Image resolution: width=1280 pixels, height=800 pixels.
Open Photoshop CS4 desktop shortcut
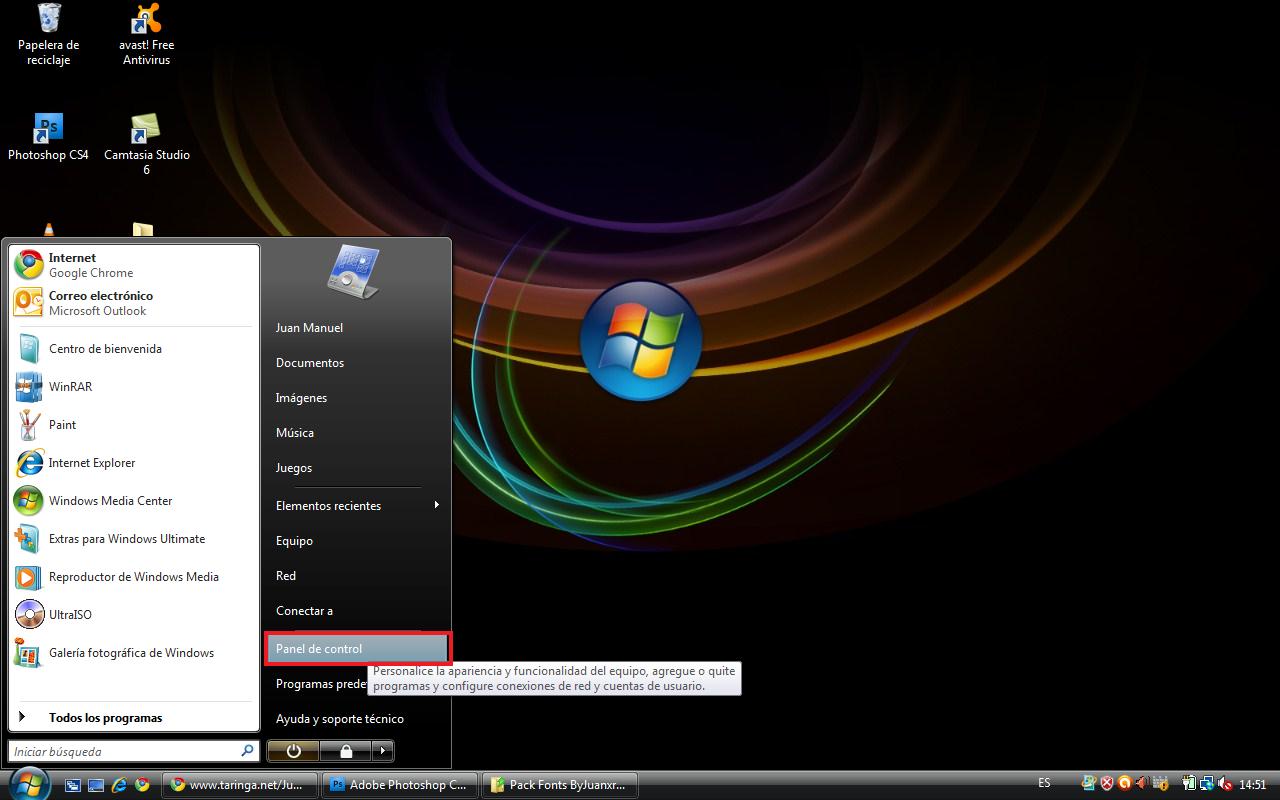(x=48, y=138)
